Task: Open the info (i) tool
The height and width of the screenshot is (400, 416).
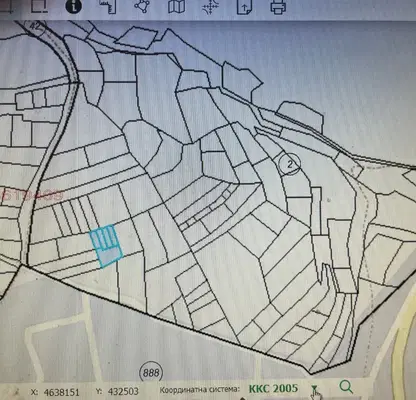Action: point(73,6)
